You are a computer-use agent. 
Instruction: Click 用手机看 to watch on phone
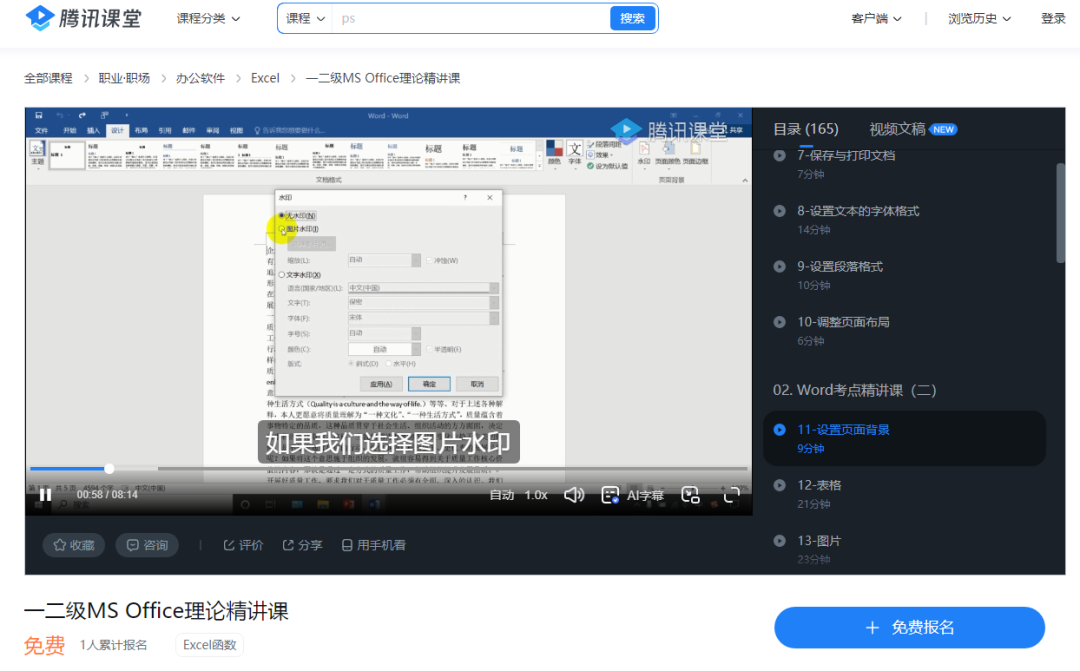[373, 545]
